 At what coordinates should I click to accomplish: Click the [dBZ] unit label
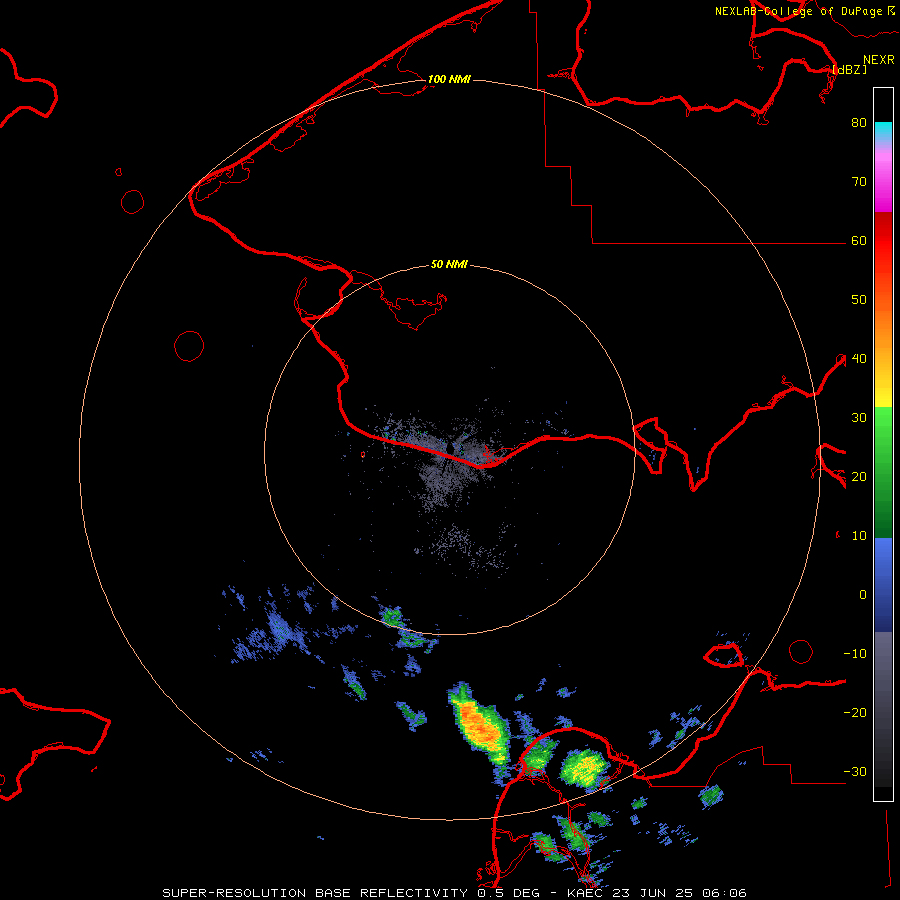click(849, 69)
